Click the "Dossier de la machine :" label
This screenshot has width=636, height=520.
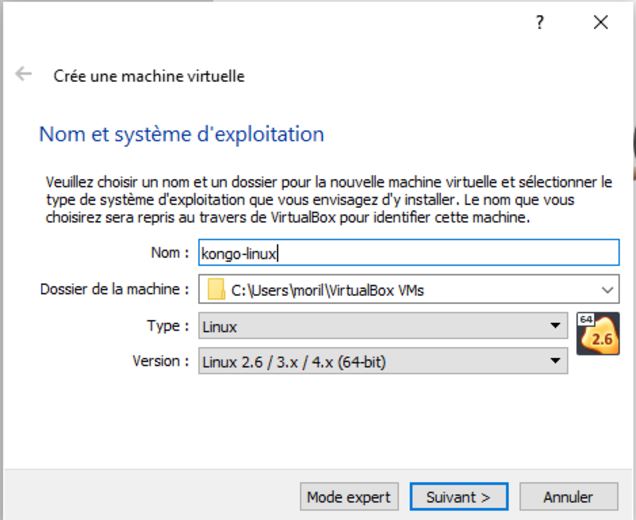click(x=114, y=290)
